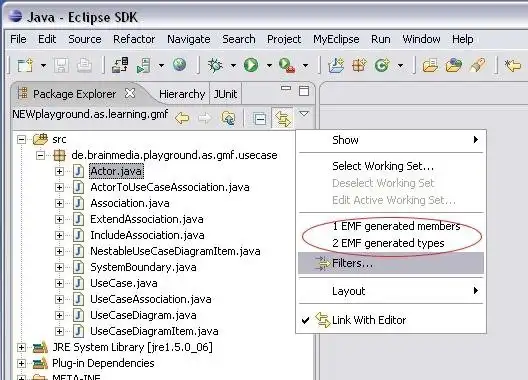
Task: Open the run server dropdown arrow
Action: click(162, 65)
